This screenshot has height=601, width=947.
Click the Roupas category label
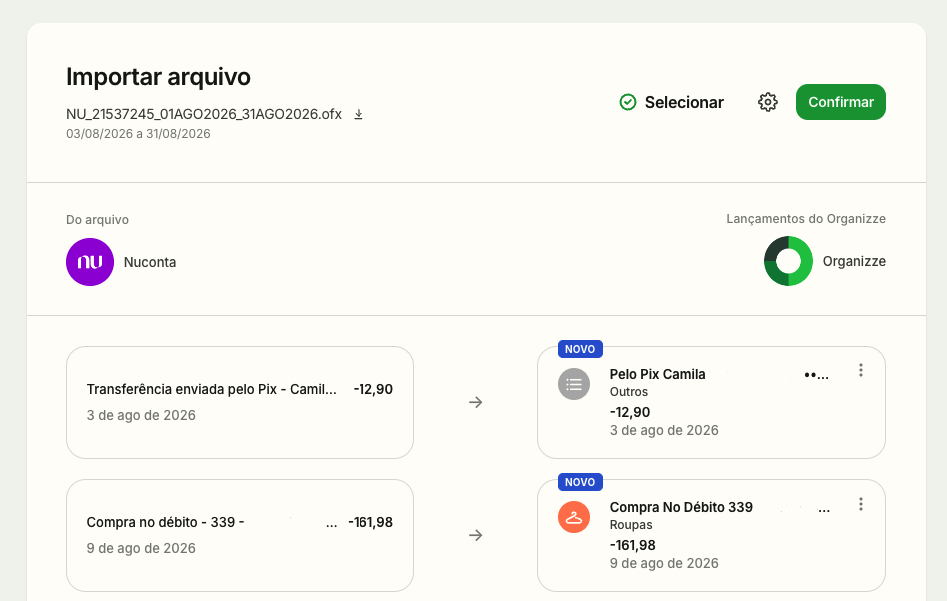pyautogui.click(x=631, y=525)
